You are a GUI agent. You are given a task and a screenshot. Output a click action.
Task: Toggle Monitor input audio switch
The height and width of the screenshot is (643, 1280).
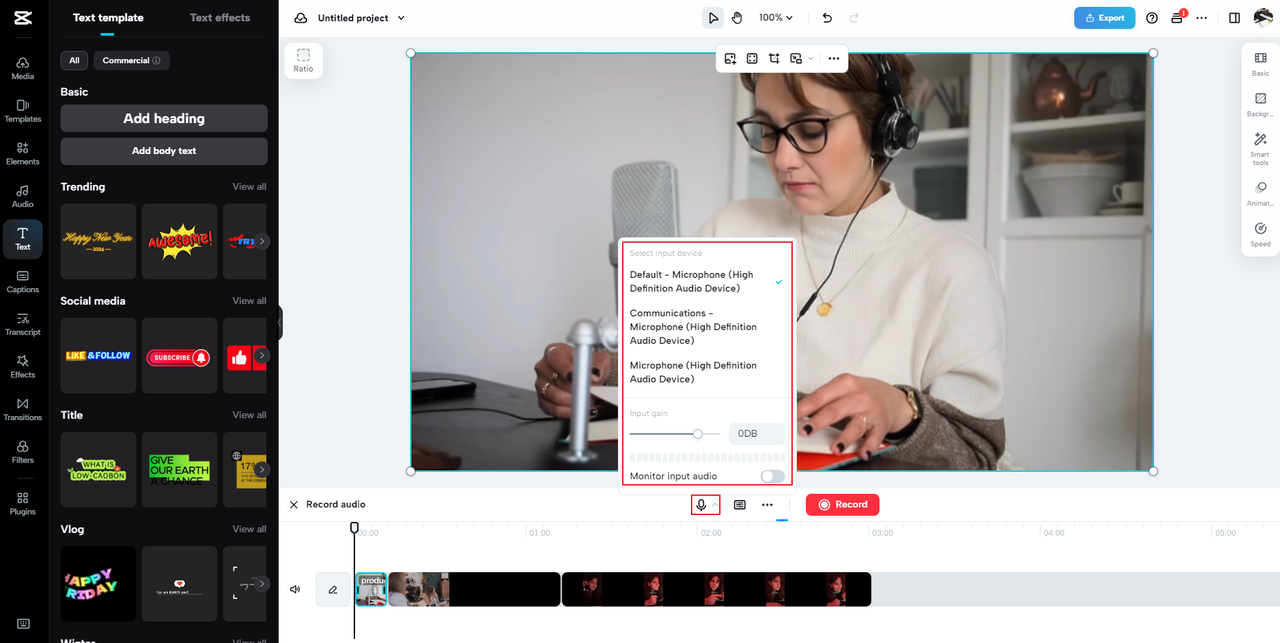coord(773,476)
